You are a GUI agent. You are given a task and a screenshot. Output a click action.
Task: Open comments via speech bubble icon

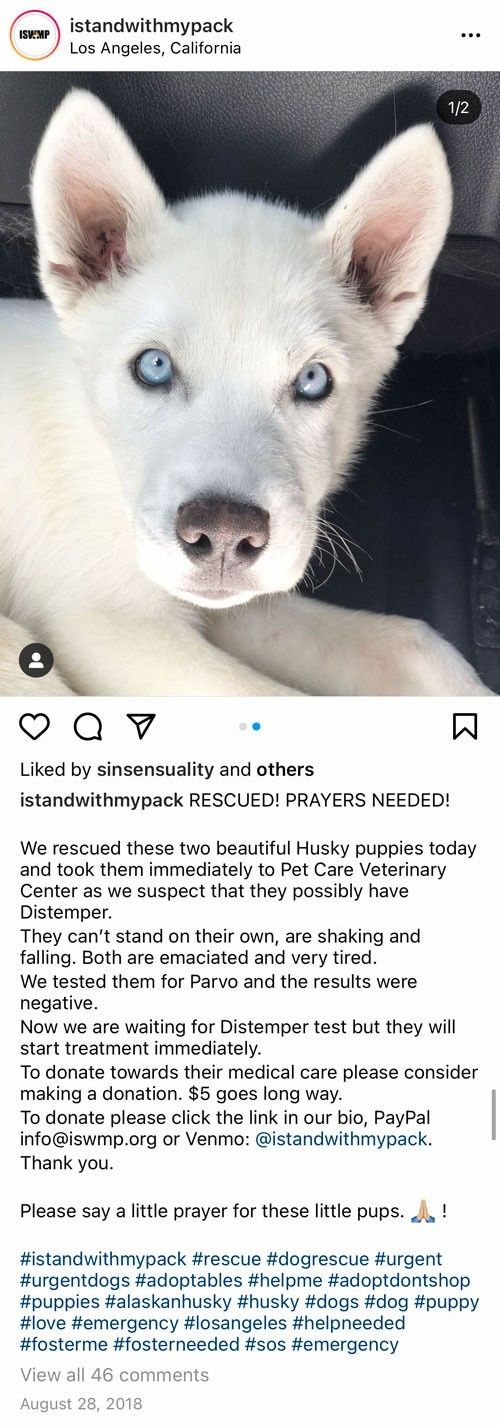coord(88,726)
